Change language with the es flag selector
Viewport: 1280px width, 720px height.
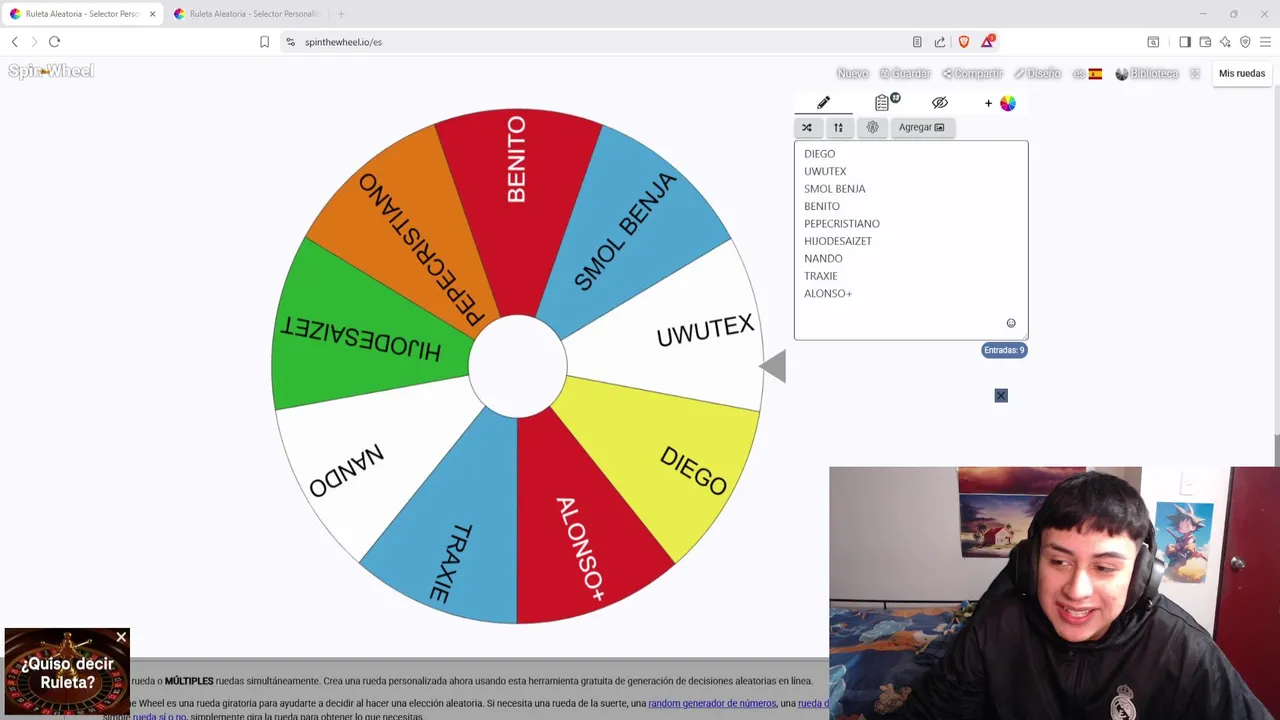pos(1087,74)
